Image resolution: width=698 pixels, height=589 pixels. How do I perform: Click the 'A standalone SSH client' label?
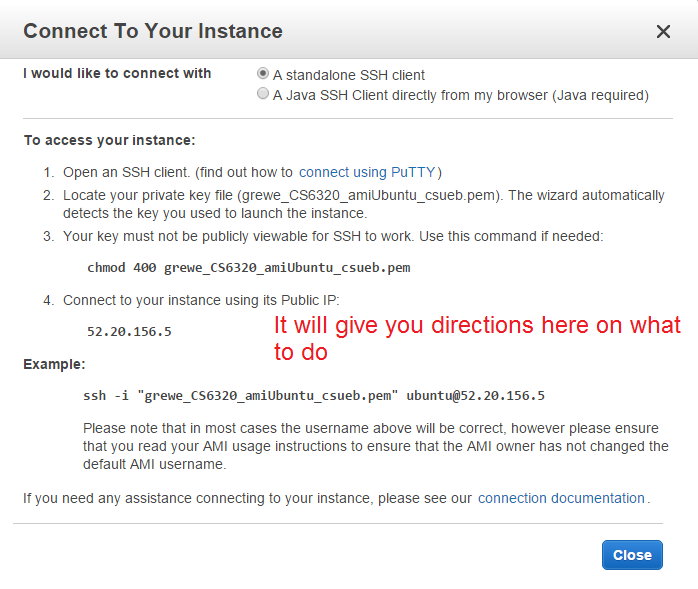pyautogui.click(x=349, y=75)
